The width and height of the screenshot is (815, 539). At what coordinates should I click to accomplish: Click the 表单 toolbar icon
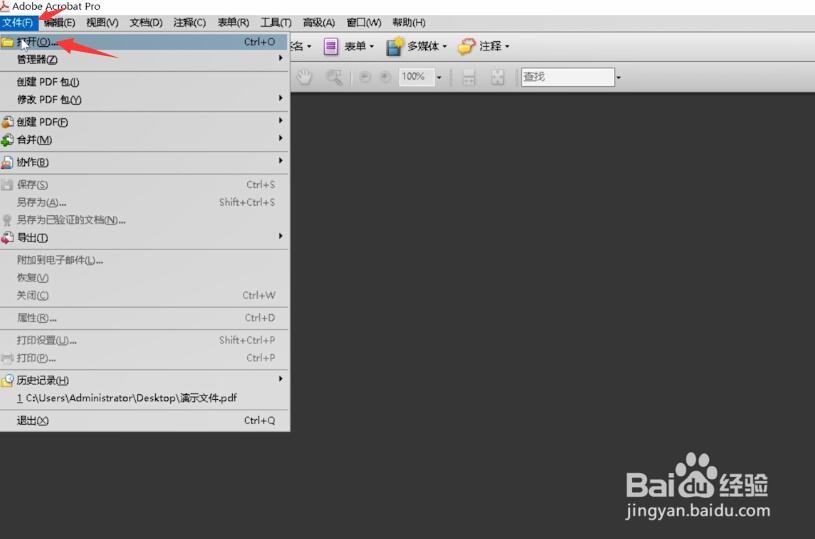pyautogui.click(x=331, y=46)
